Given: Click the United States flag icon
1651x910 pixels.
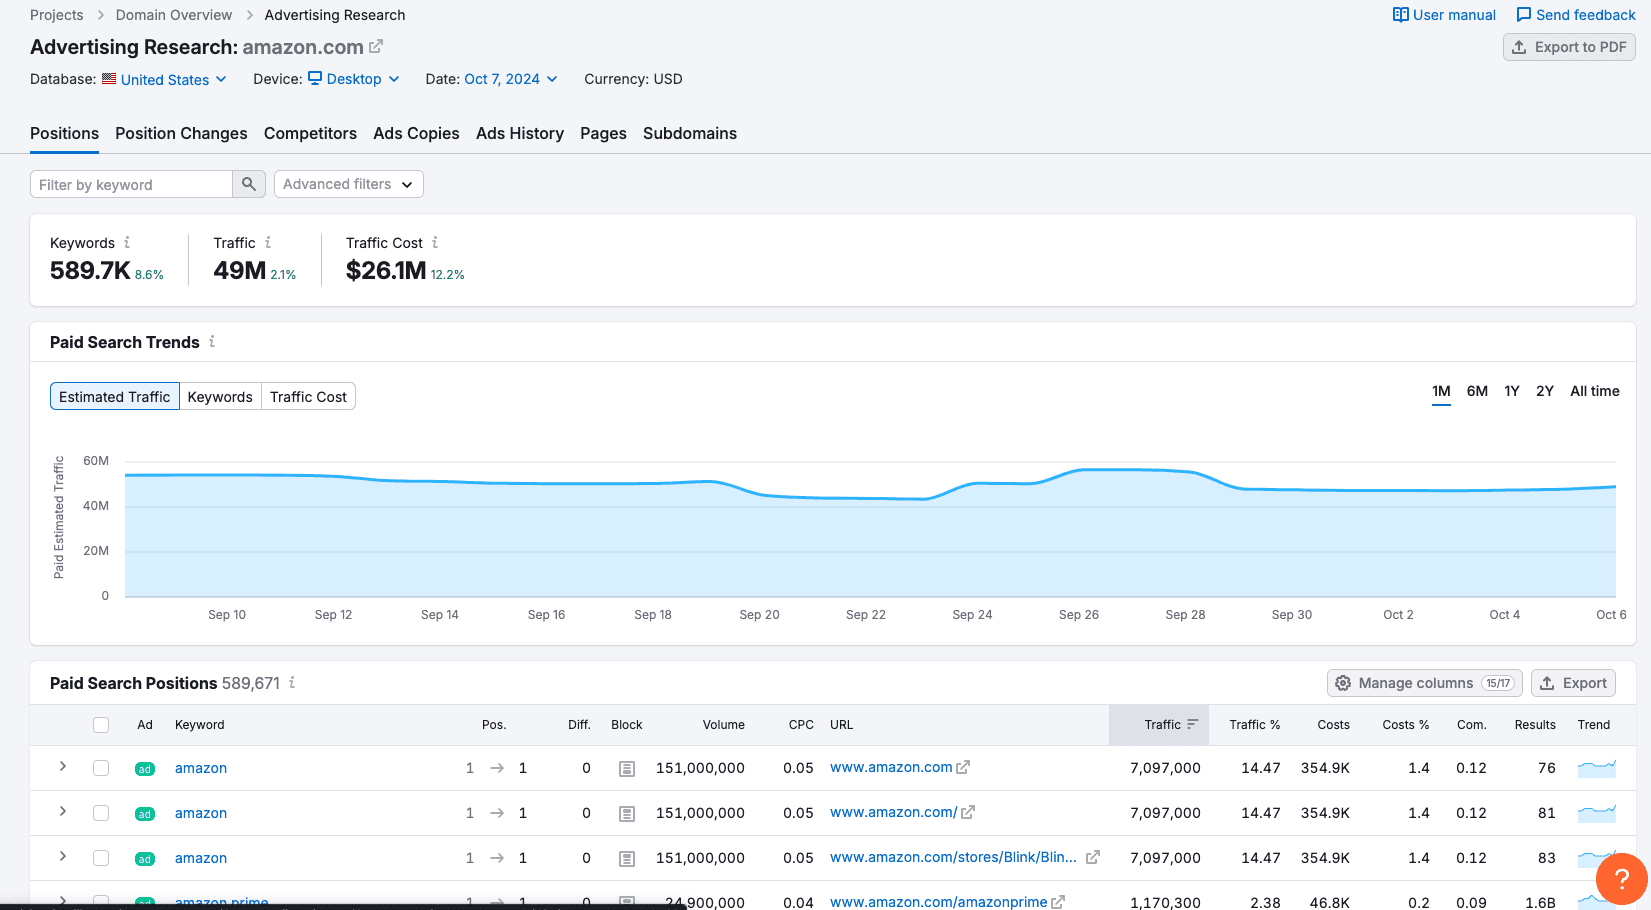Looking at the screenshot, I should (x=109, y=78).
